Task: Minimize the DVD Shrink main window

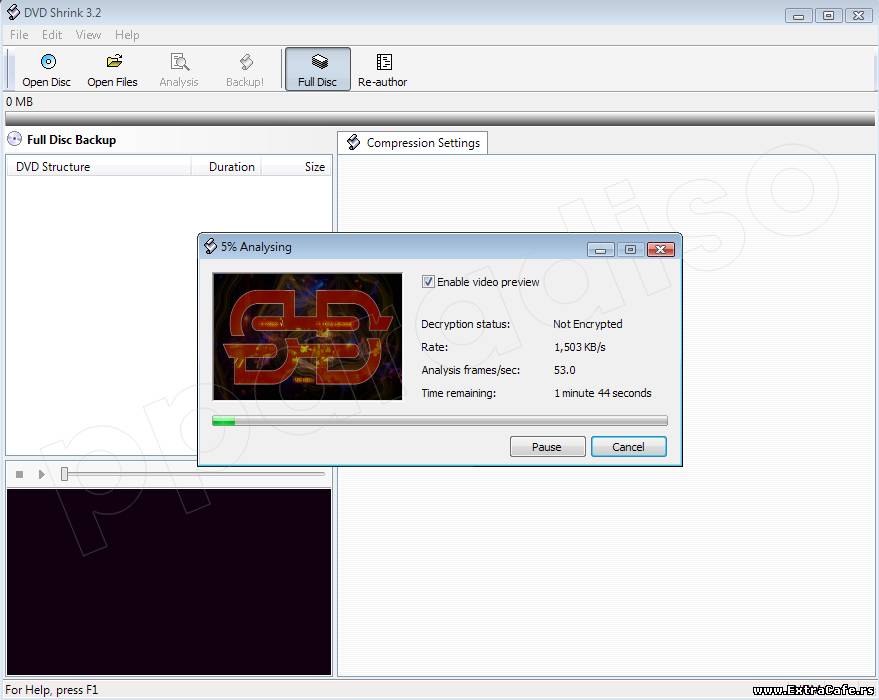Action: [x=799, y=16]
